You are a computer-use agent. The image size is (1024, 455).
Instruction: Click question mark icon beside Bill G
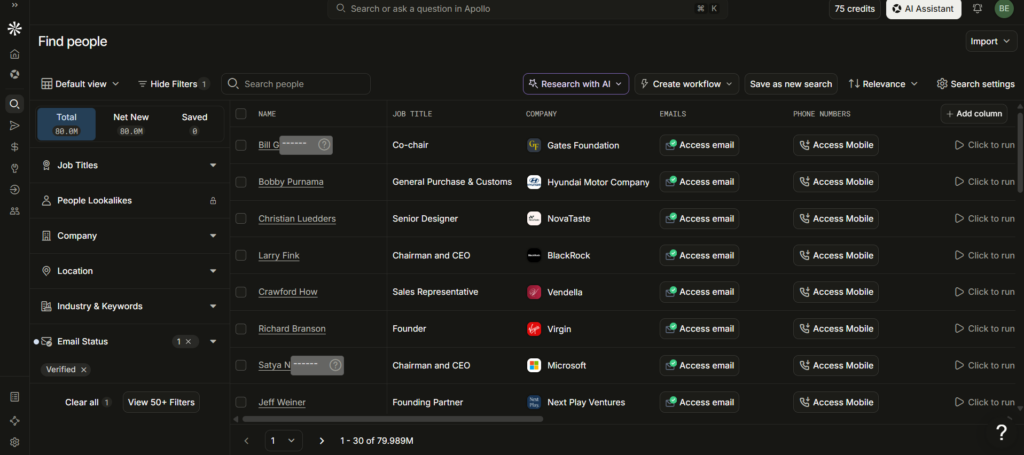[x=324, y=145]
